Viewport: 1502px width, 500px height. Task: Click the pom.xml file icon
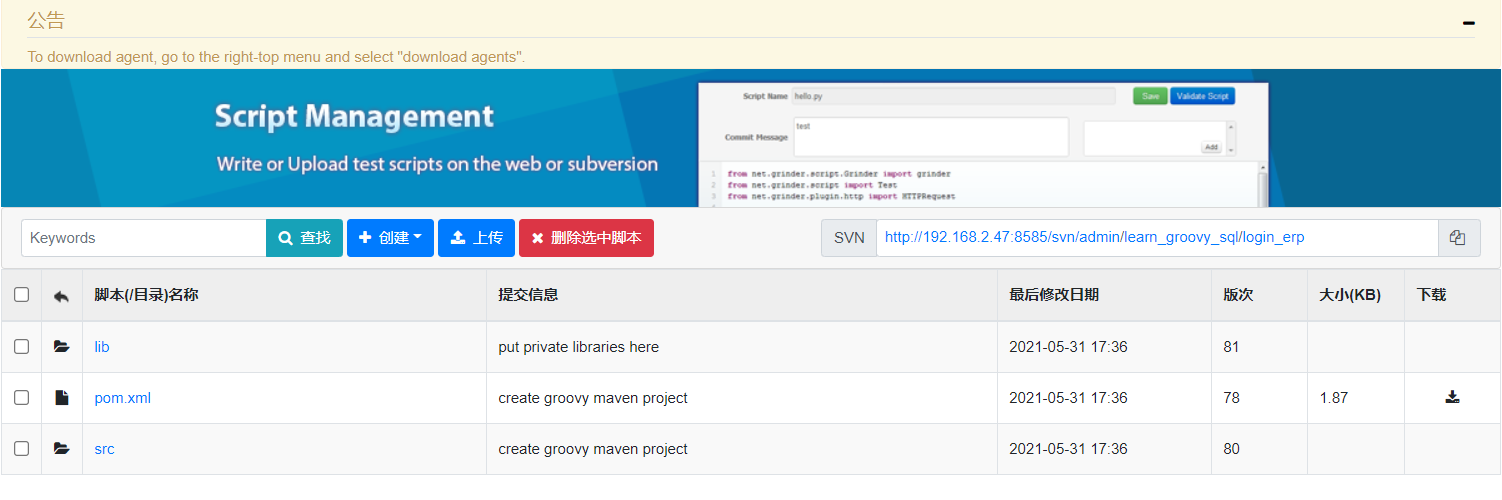[x=62, y=398]
